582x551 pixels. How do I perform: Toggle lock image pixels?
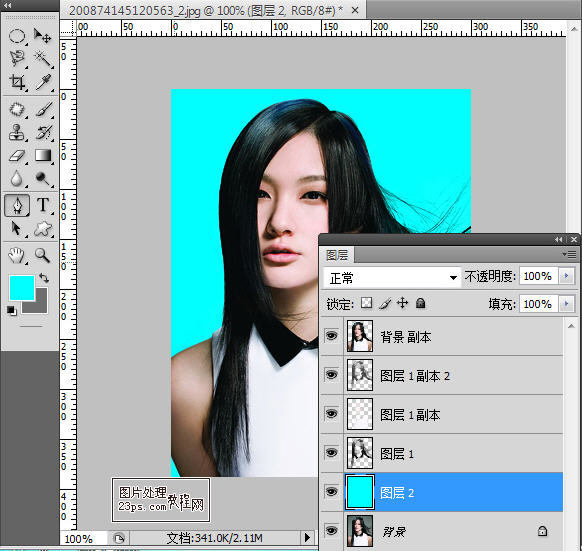(x=385, y=303)
